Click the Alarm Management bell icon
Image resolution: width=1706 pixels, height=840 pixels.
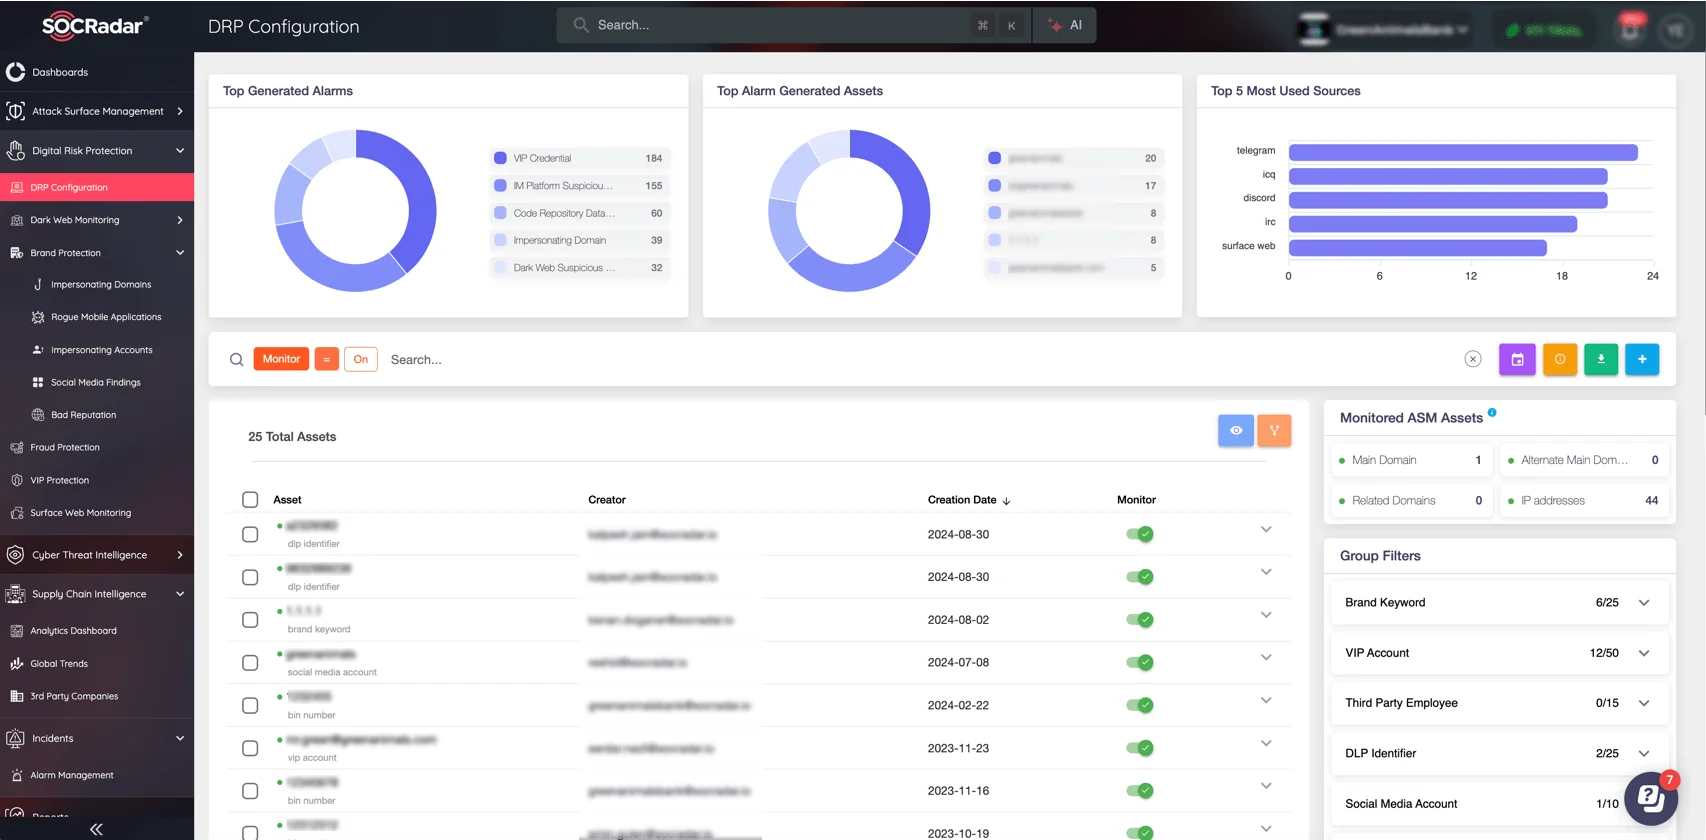click(16, 775)
